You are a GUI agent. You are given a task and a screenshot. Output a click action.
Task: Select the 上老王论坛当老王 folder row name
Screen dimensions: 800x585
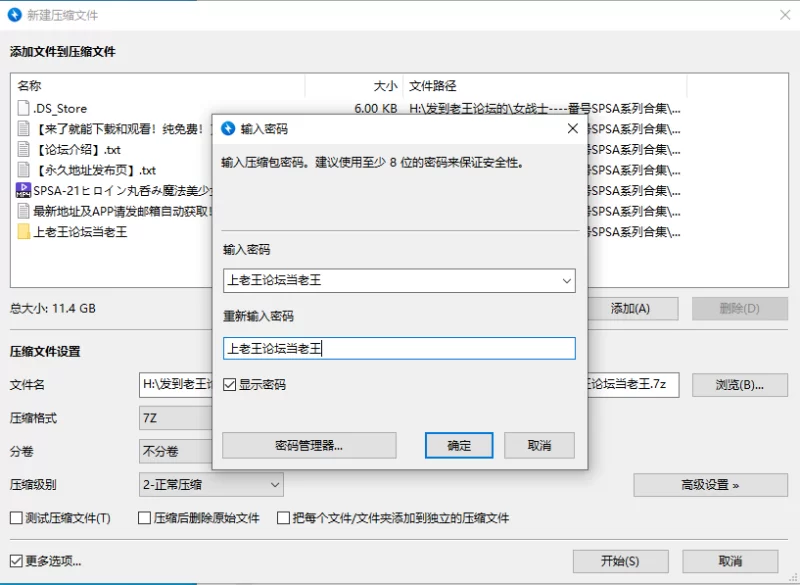pos(80,232)
